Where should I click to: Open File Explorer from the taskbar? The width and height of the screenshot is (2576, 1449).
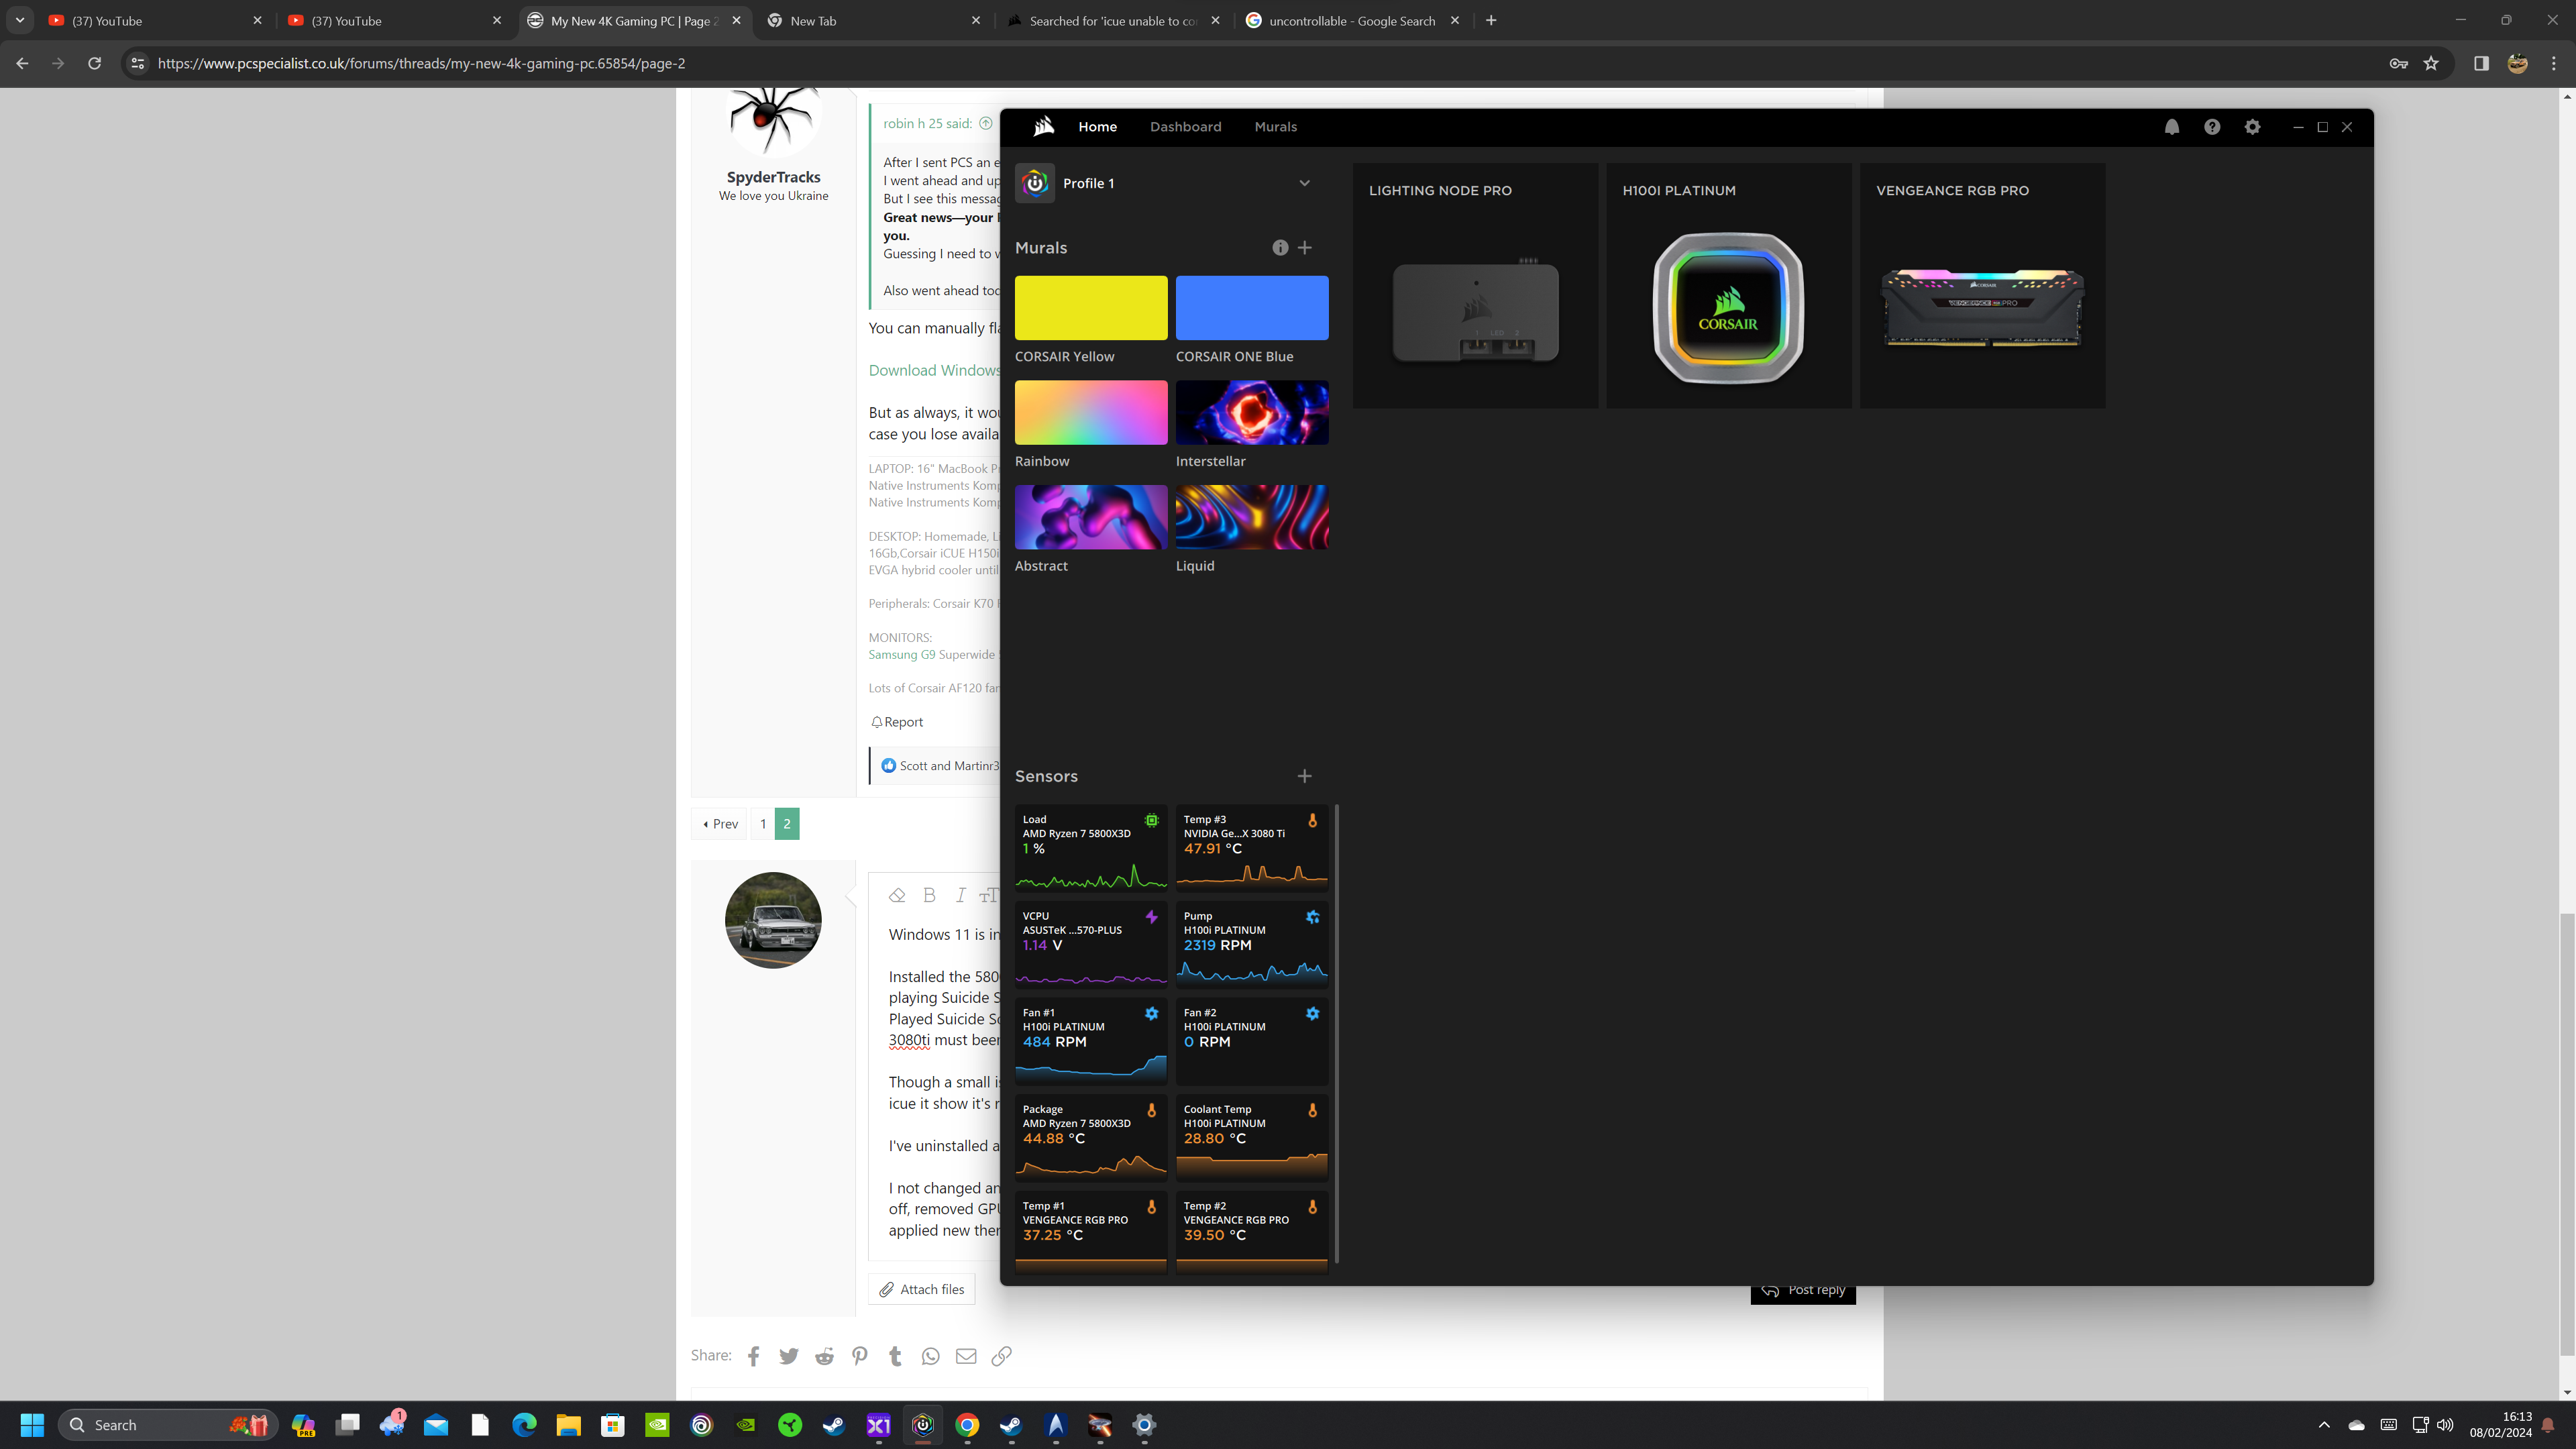pyautogui.click(x=568, y=1425)
